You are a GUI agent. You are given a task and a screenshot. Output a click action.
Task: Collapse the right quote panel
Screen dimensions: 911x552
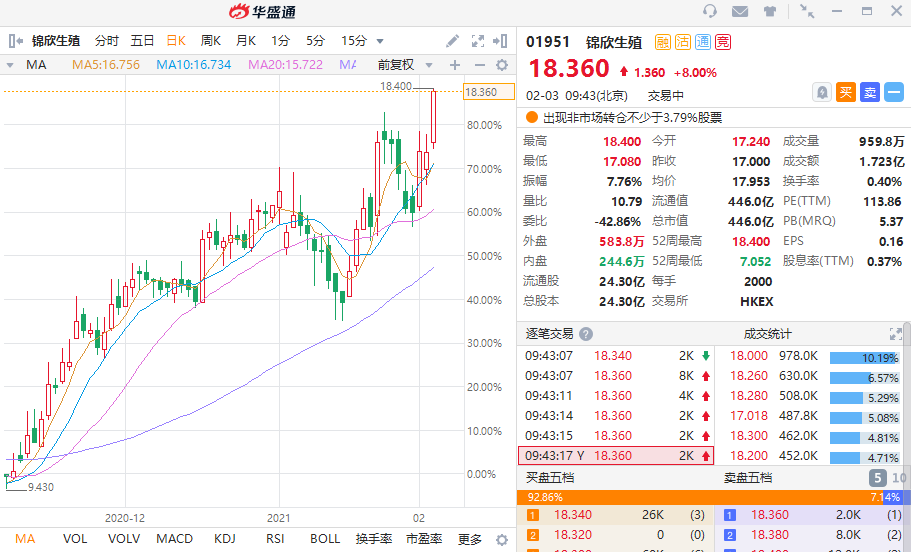[500, 41]
